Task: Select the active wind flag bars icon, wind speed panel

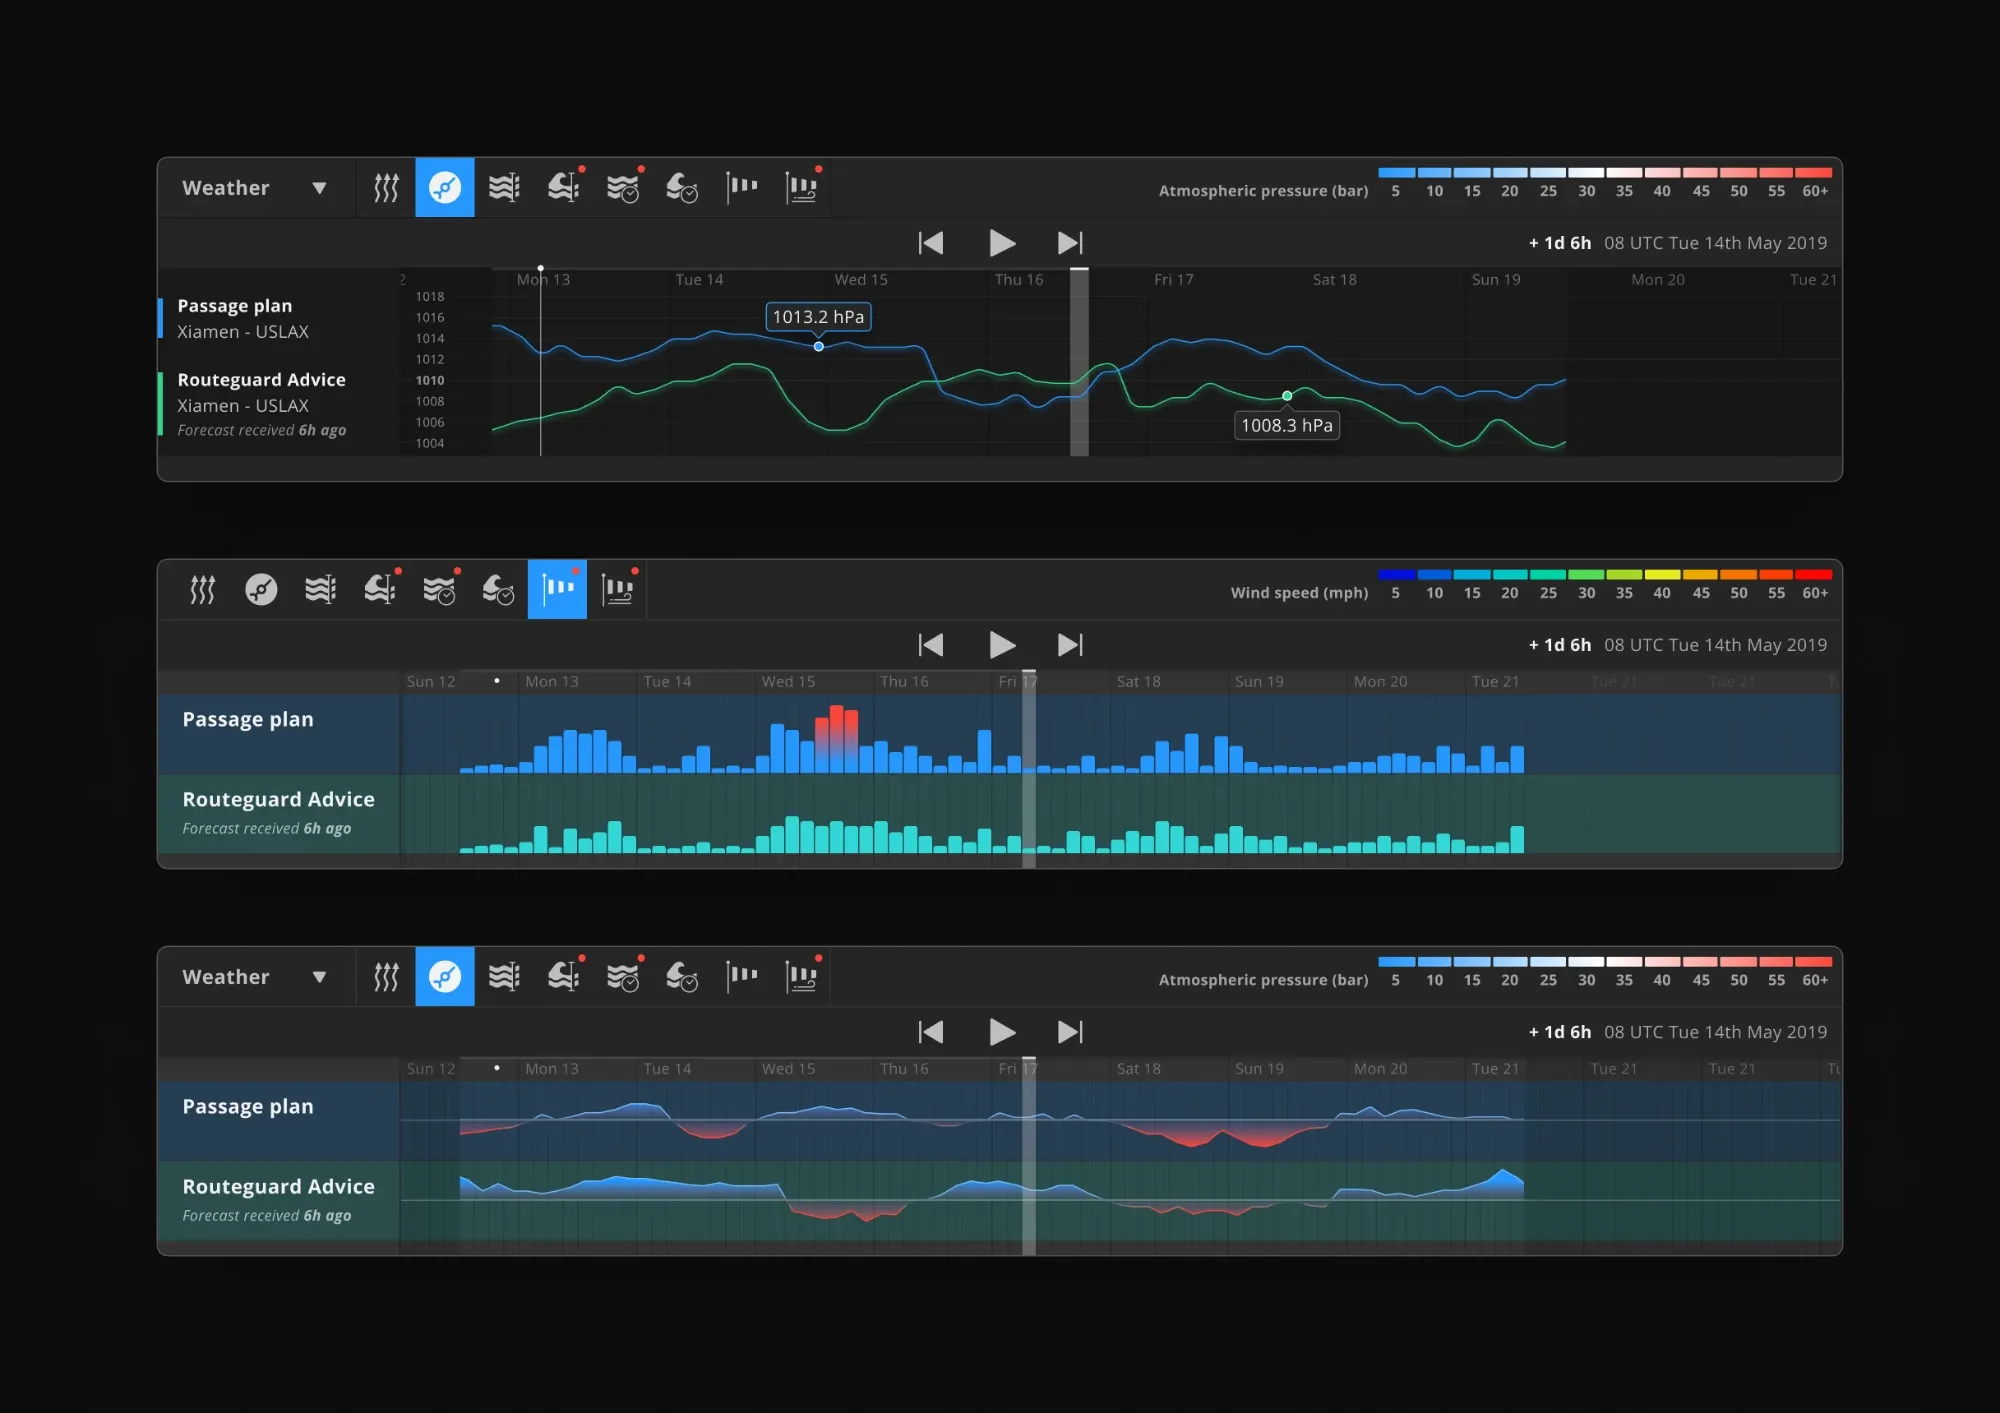Action: [558, 590]
